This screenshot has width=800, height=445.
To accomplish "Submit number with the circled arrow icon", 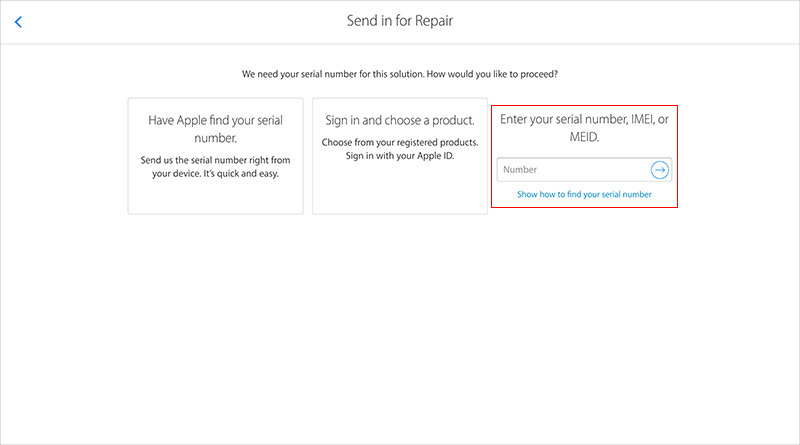I will click(659, 170).
